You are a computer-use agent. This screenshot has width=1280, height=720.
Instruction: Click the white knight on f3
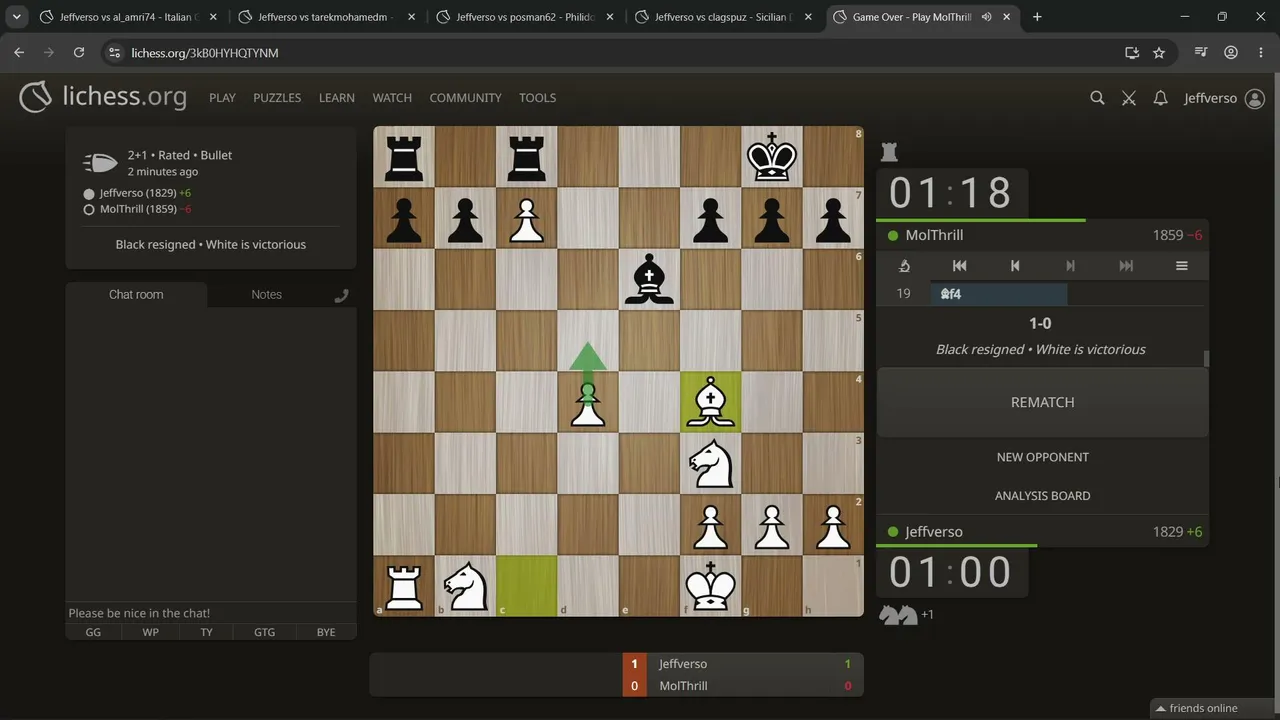pos(711,463)
